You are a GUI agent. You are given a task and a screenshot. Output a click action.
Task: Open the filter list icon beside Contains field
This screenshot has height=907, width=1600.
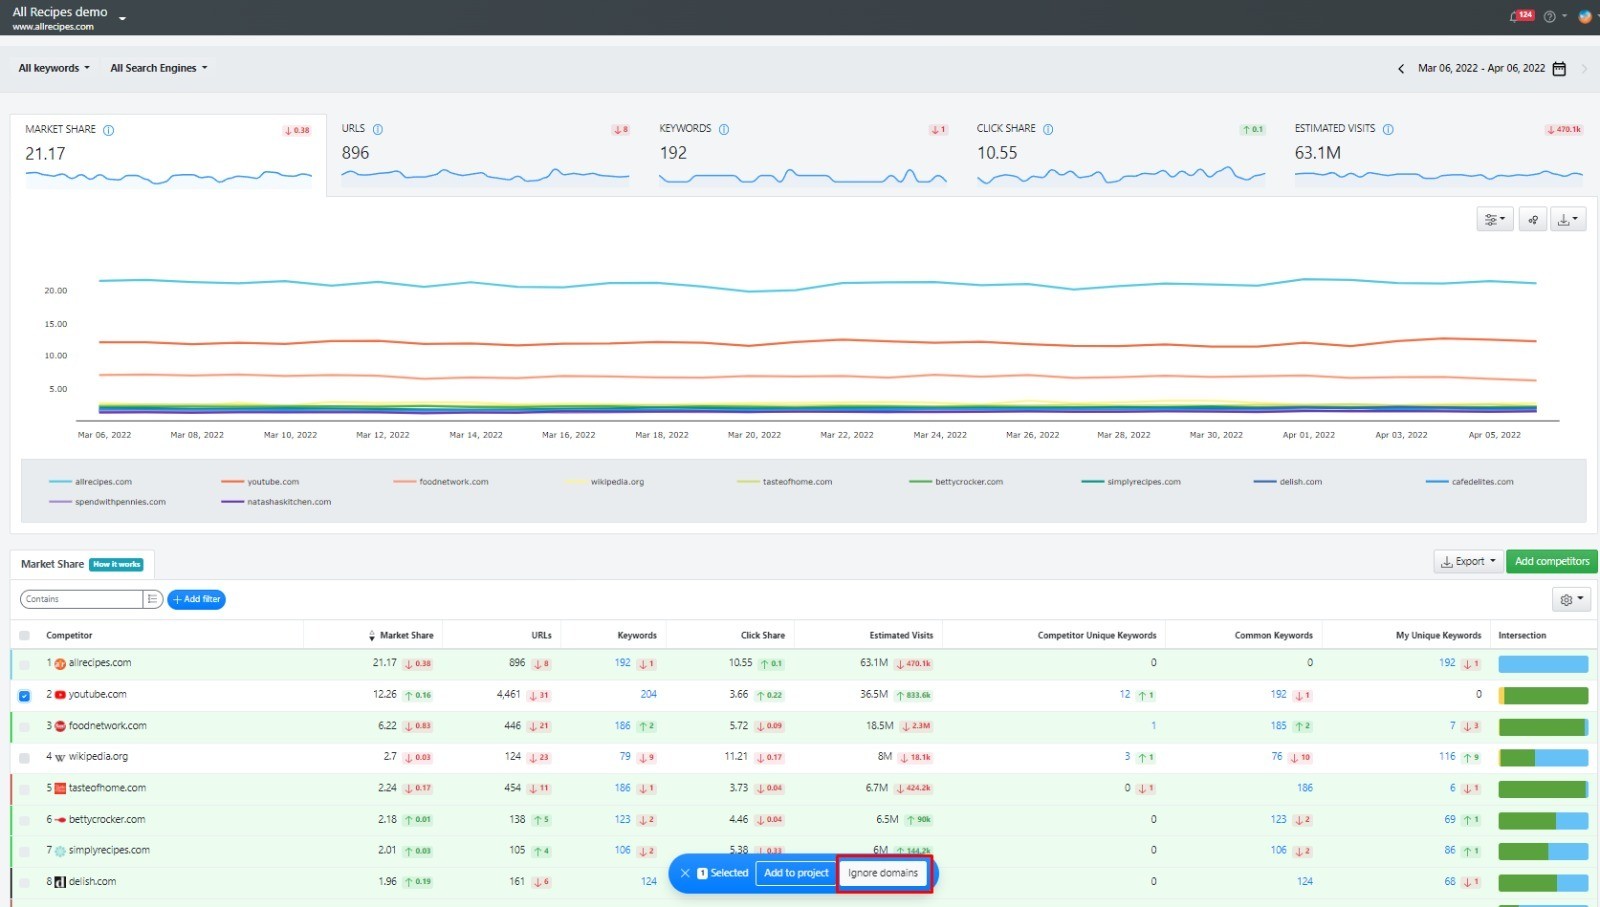click(152, 599)
